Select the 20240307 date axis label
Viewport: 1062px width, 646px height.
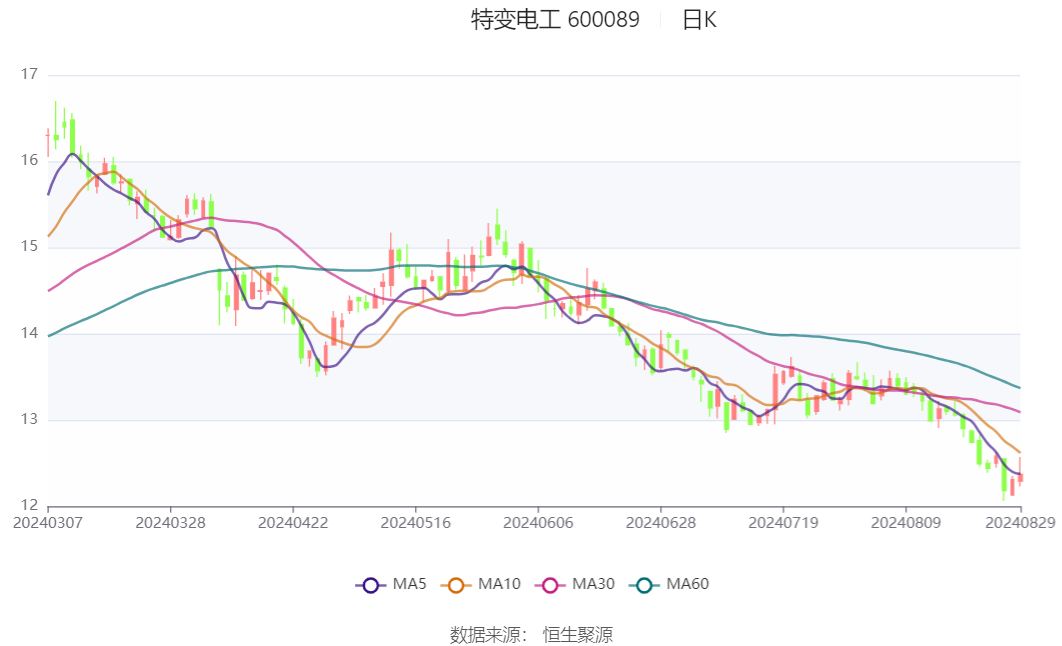pyautogui.click(x=47, y=523)
